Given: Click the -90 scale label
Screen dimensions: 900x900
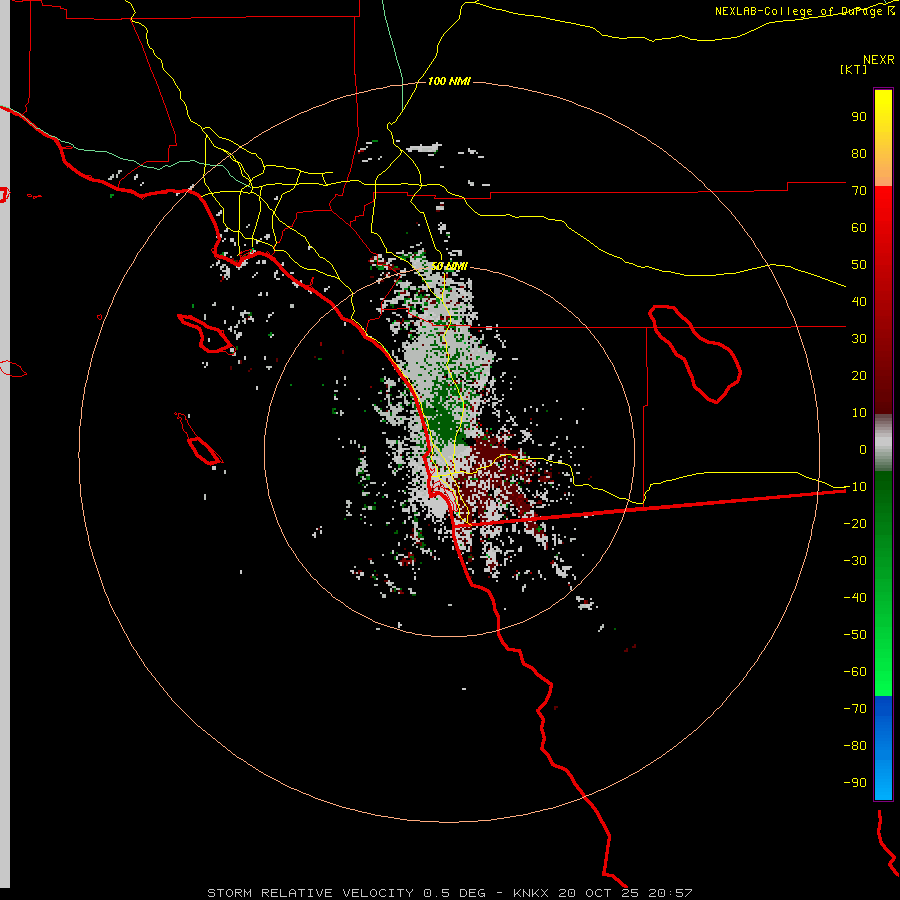Looking at the screenshot, I should pos(855,782).
